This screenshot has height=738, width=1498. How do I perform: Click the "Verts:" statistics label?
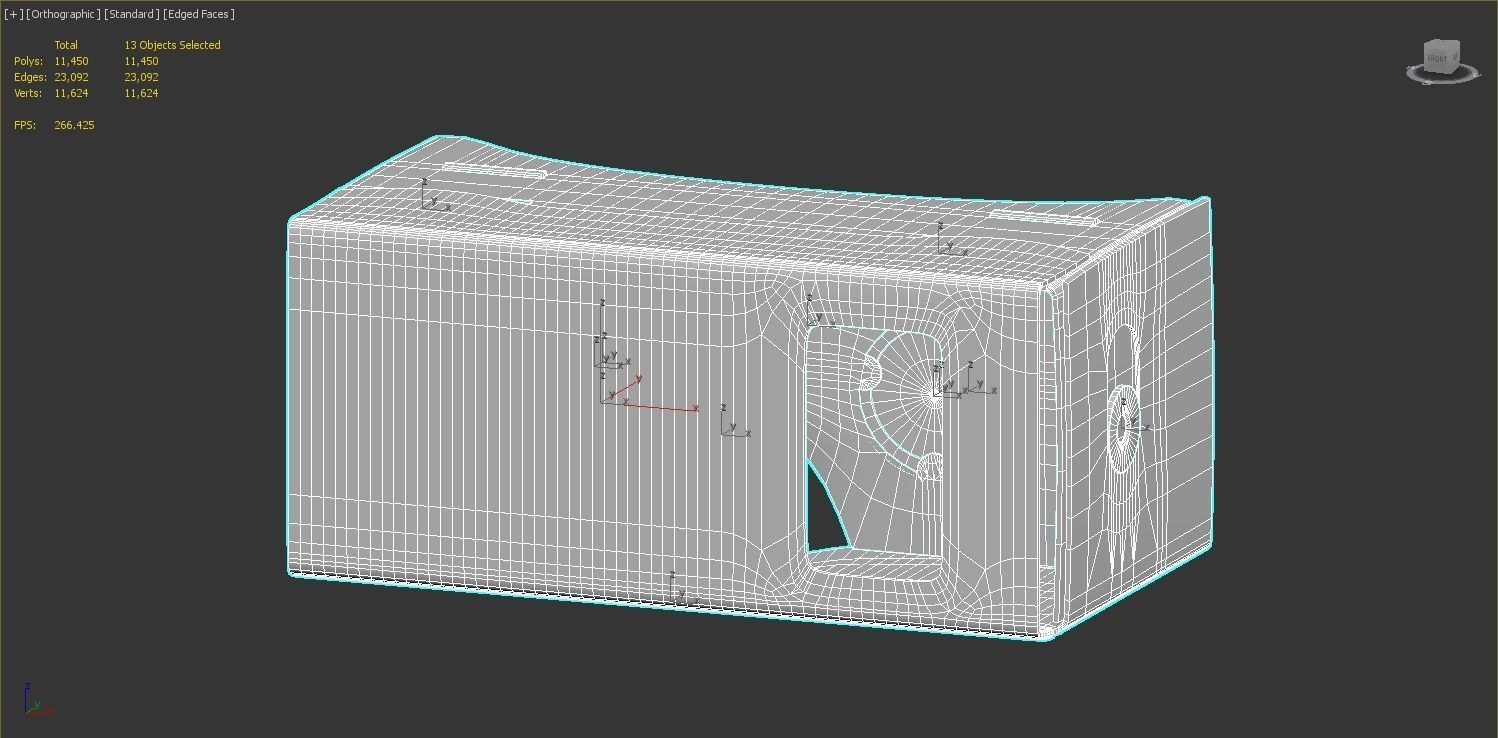point(28,93)
